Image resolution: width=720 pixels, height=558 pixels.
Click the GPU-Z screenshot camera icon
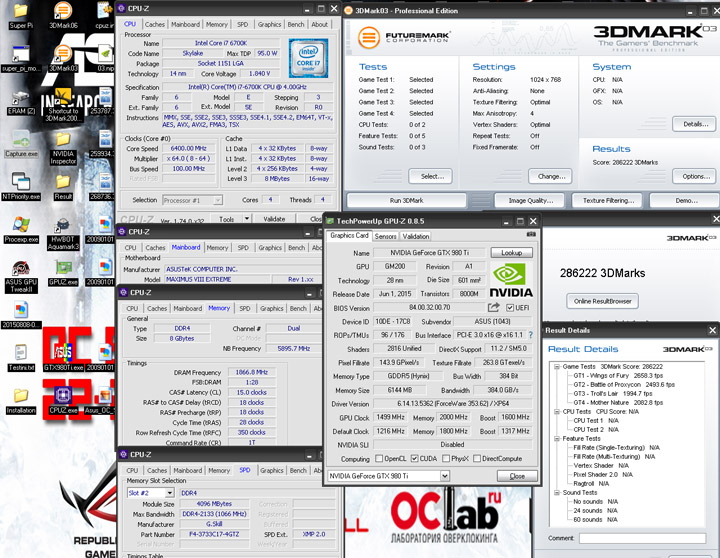point(531,235)
